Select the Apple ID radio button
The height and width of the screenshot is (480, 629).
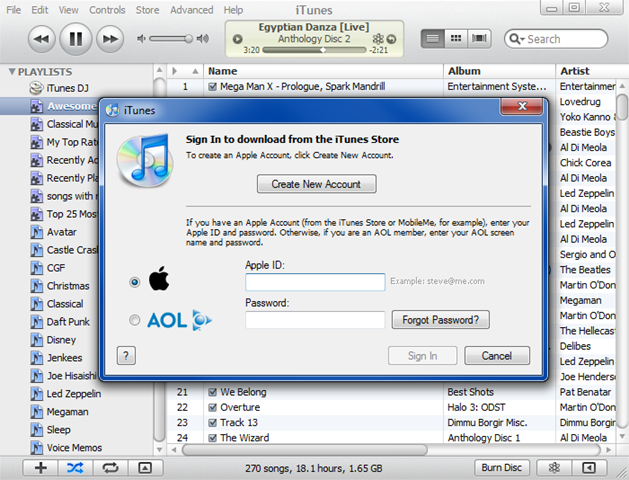(x=134, y=282)
